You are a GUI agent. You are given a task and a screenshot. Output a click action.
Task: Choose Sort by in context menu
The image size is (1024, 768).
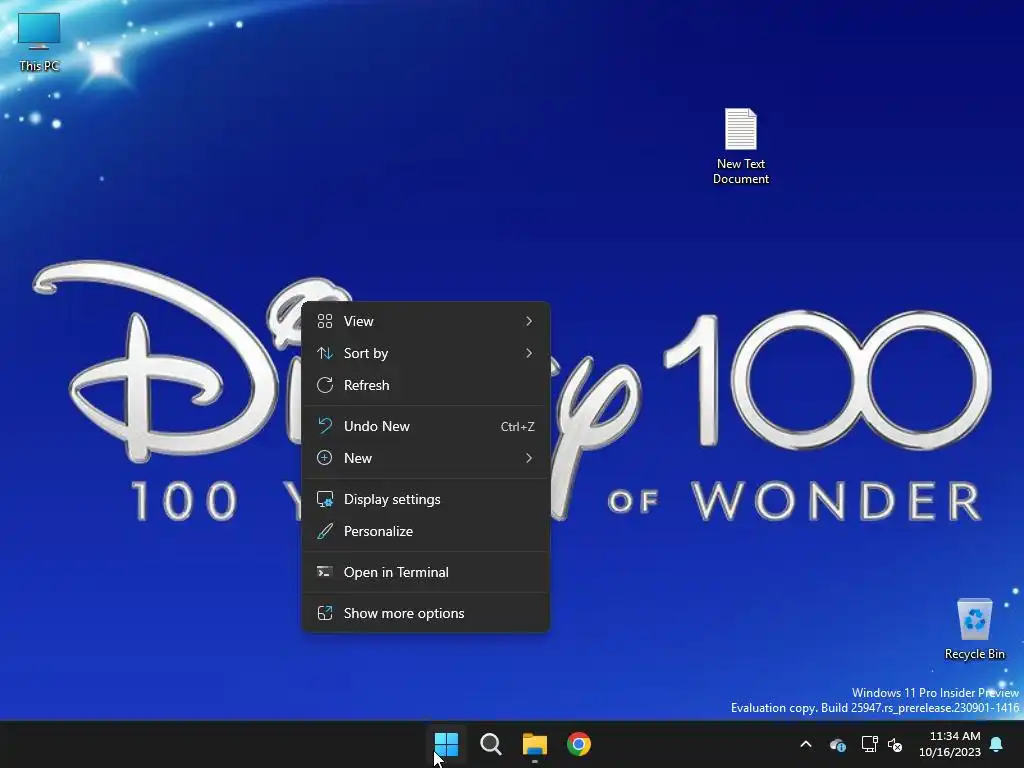pyautogui.click(x=426, y=353)
